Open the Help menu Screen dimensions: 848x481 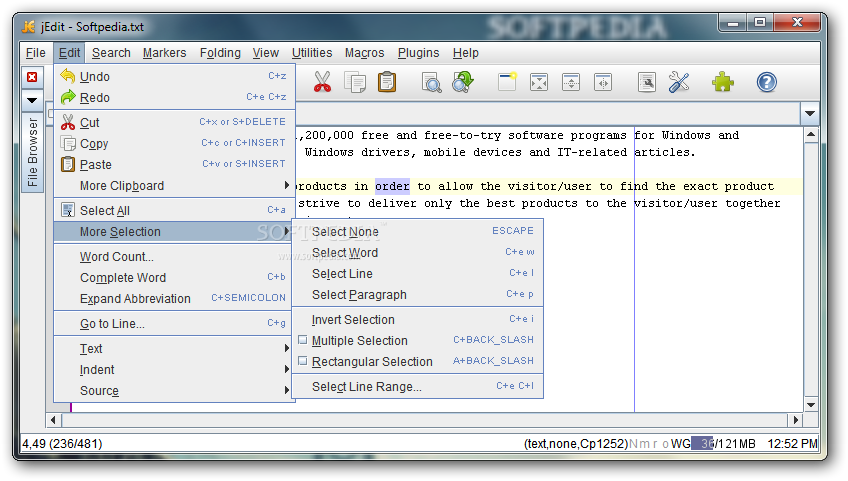click(x=466, y=53)
